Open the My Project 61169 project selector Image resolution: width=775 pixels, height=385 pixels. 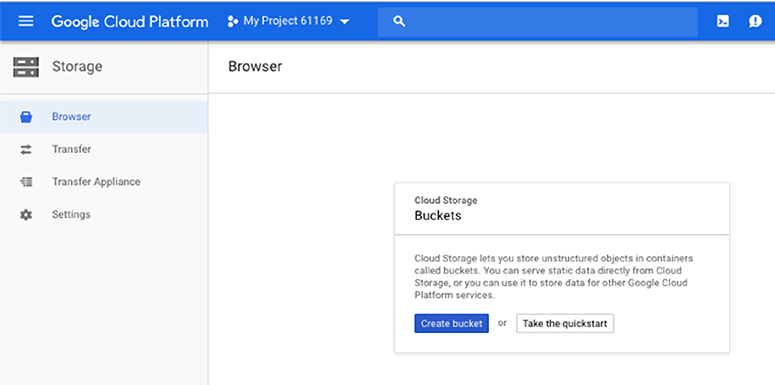pos(288,21)
